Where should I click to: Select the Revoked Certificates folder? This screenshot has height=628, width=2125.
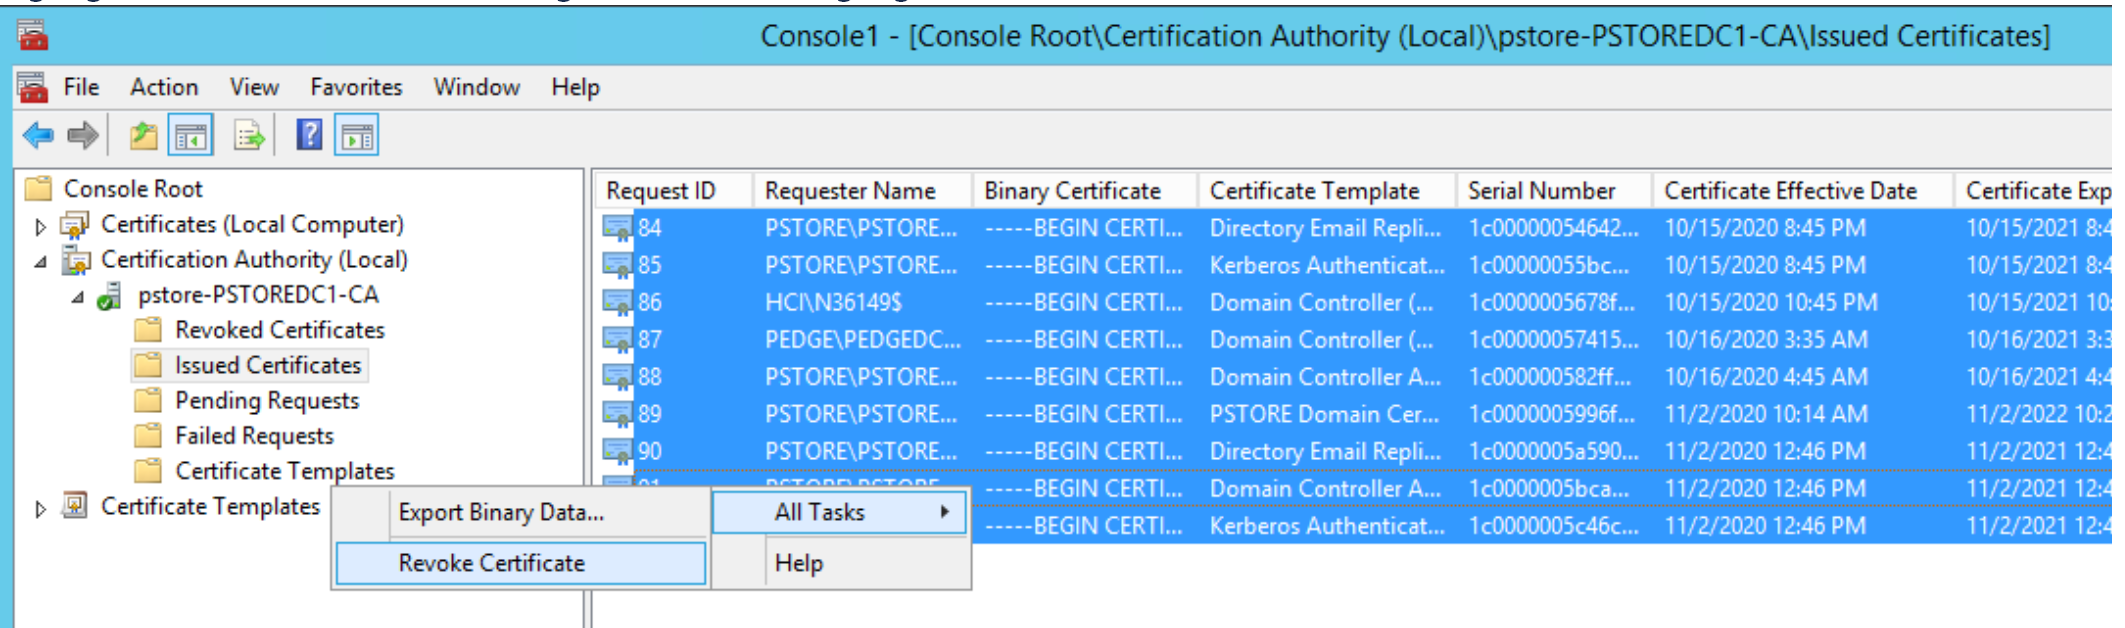point(279,330)
